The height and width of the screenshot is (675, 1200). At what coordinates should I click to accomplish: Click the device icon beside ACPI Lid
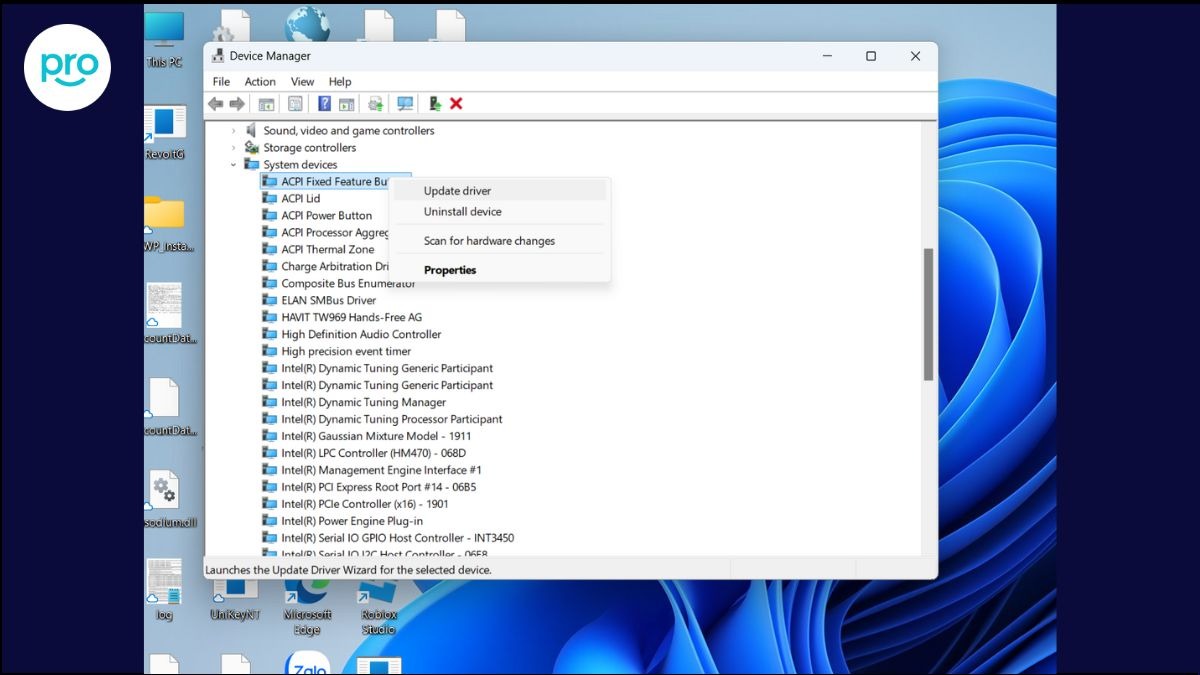tap(269, 199)
